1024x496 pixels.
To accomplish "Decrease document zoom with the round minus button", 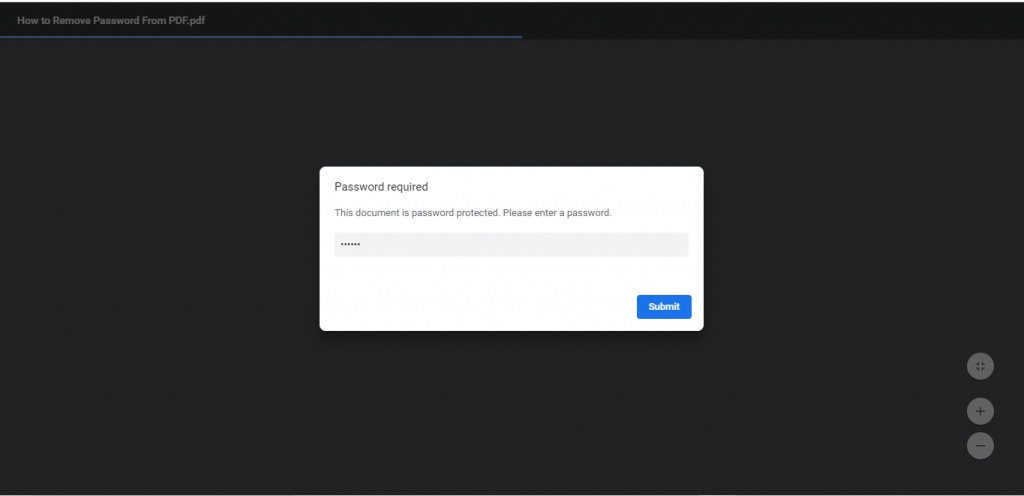I will pyautogui.click(x=980, y=446).
